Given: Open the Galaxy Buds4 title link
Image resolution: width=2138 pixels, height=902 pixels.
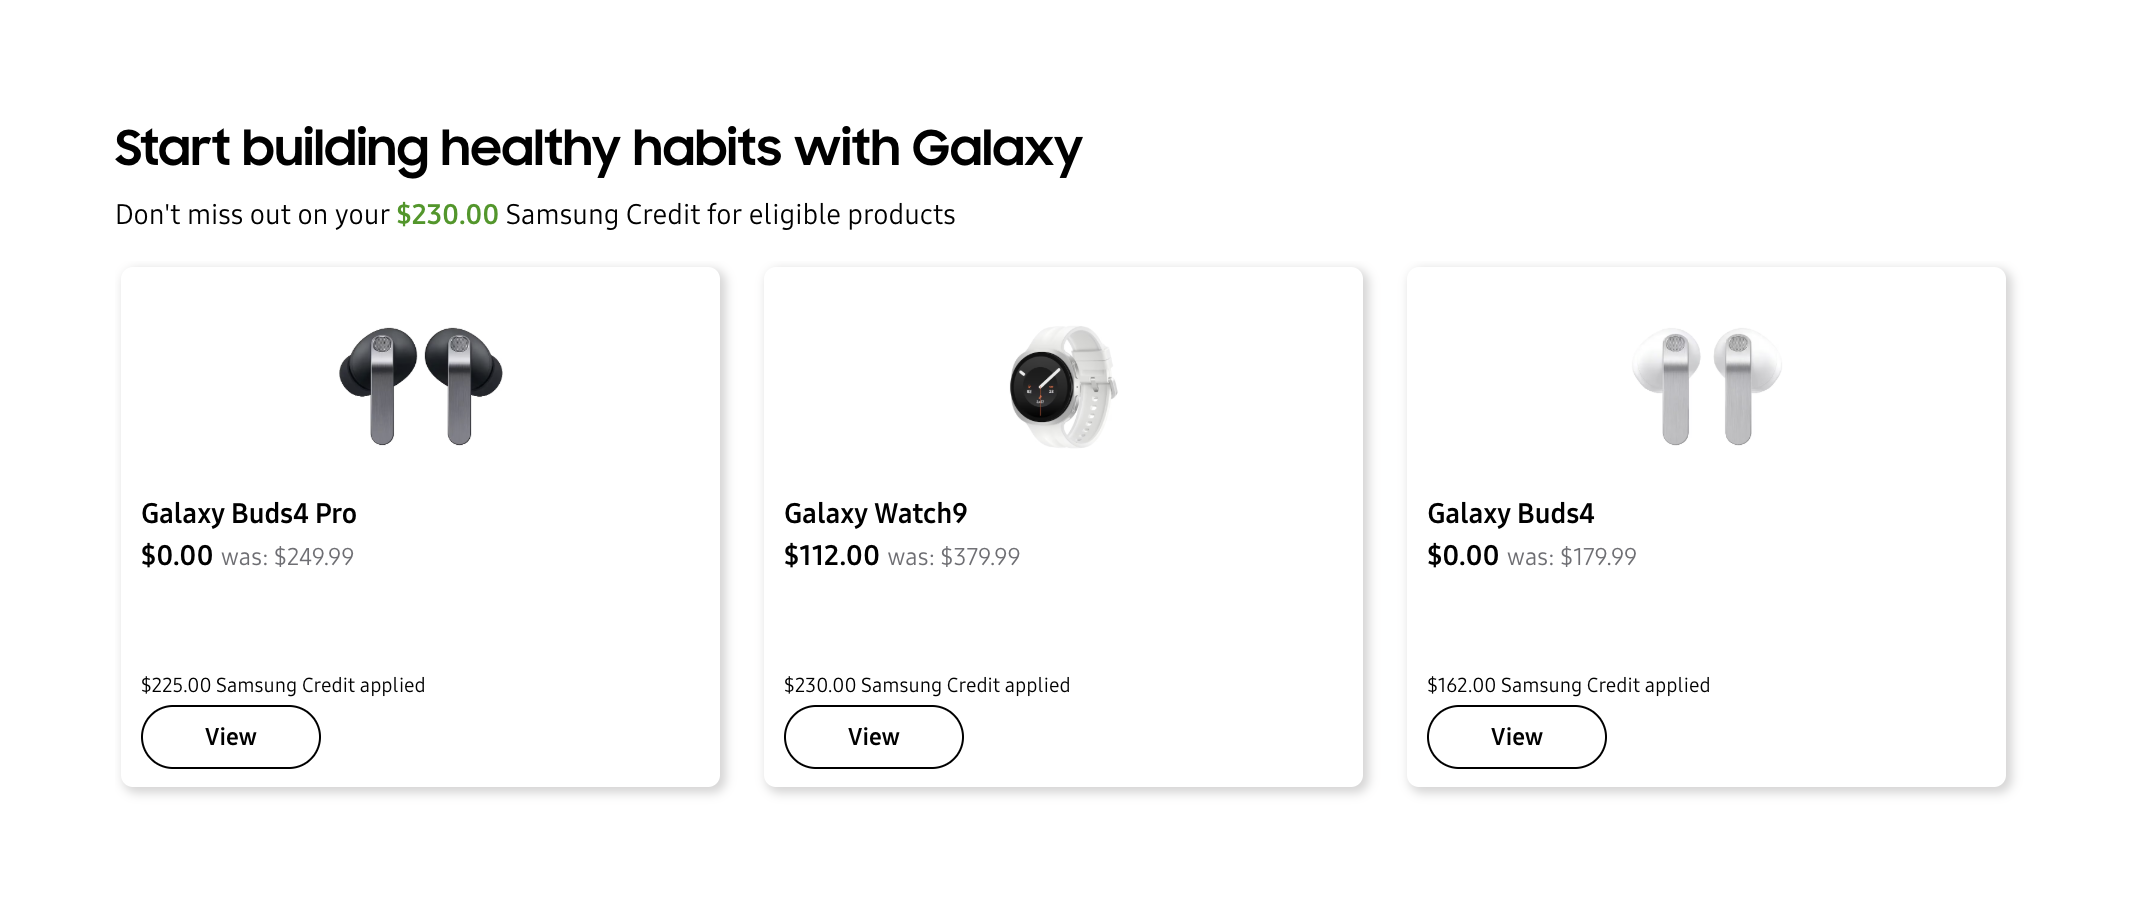Looking at the screenshot, I should (x=1511, y=513).
